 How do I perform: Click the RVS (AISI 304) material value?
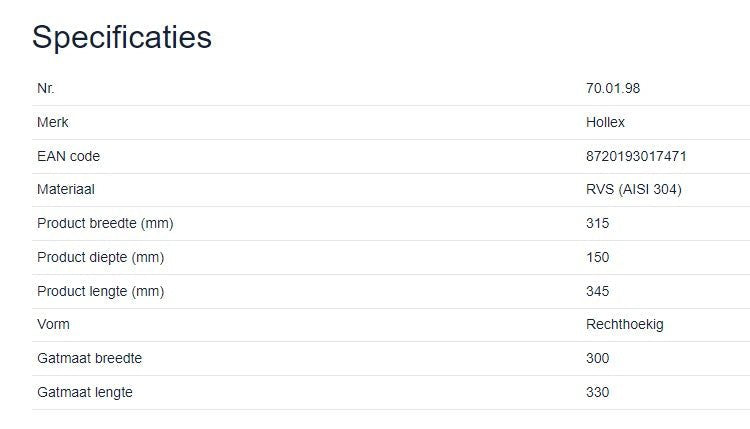point(633,189)
